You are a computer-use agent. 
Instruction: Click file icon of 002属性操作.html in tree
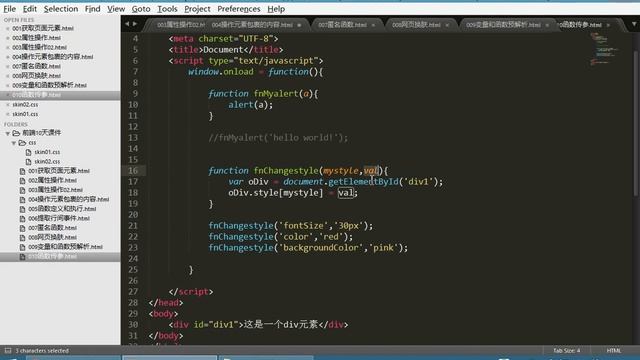22,180
